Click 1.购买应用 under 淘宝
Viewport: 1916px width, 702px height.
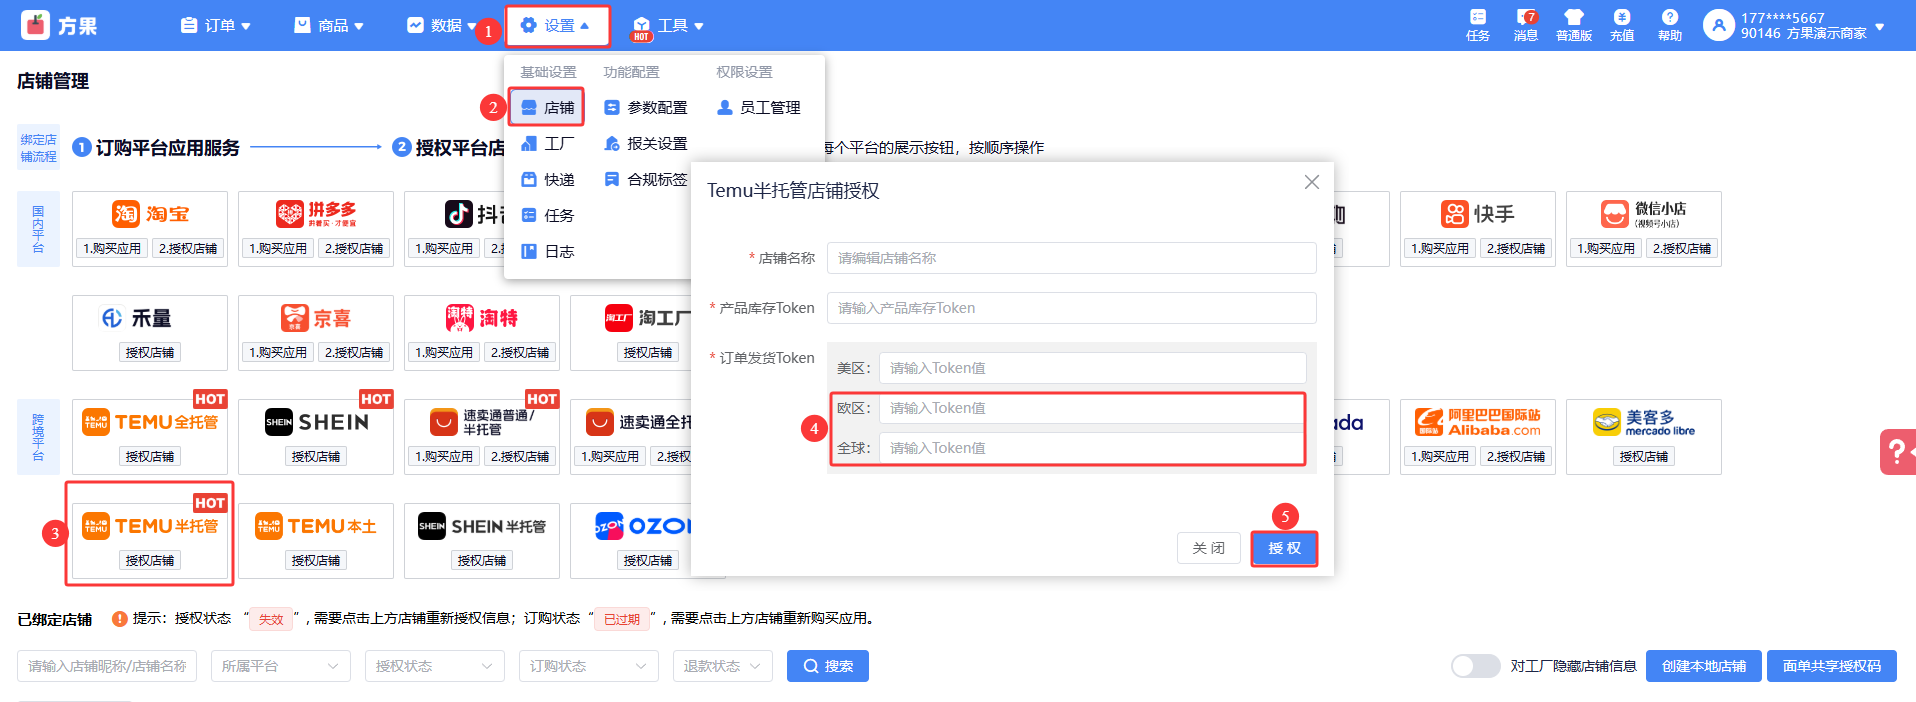click(112, 248)
